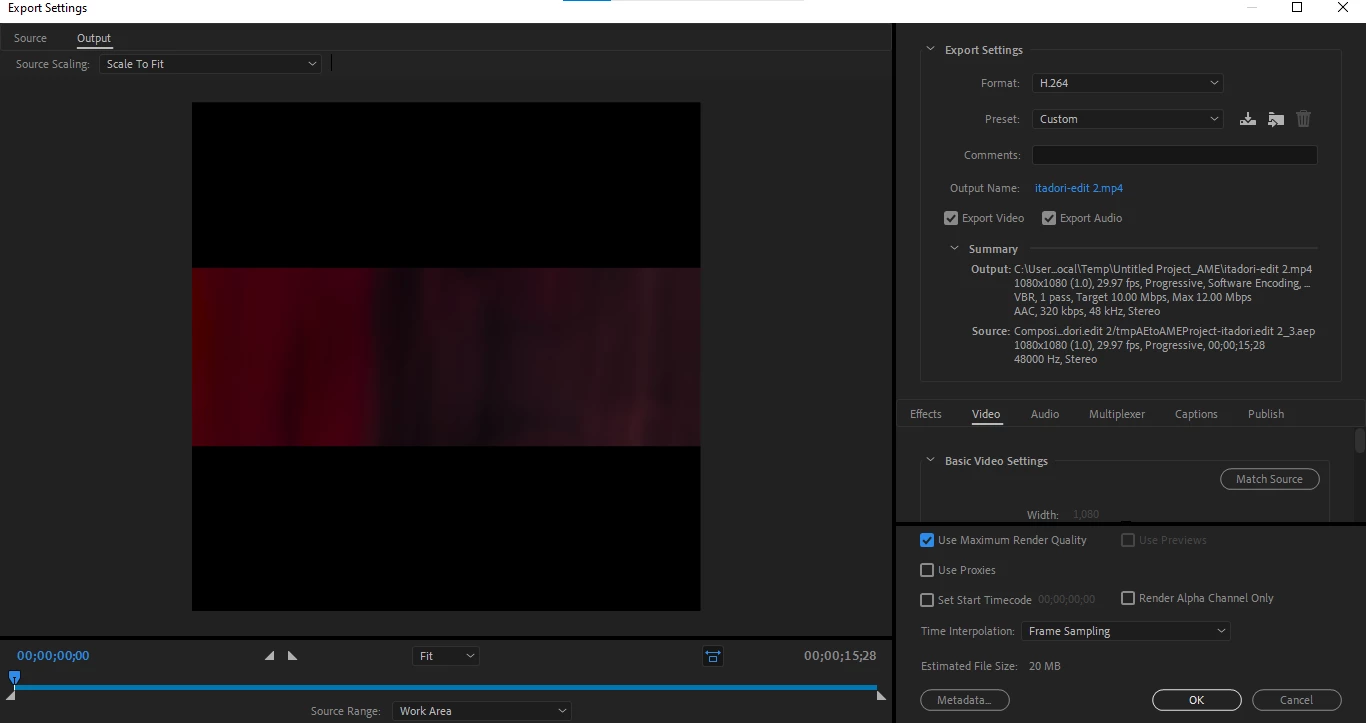The height and width of the screenshot is (723, 1366).
Task: Click the duration timecode 00;00;15;28
Action: (x=840, y=656)
